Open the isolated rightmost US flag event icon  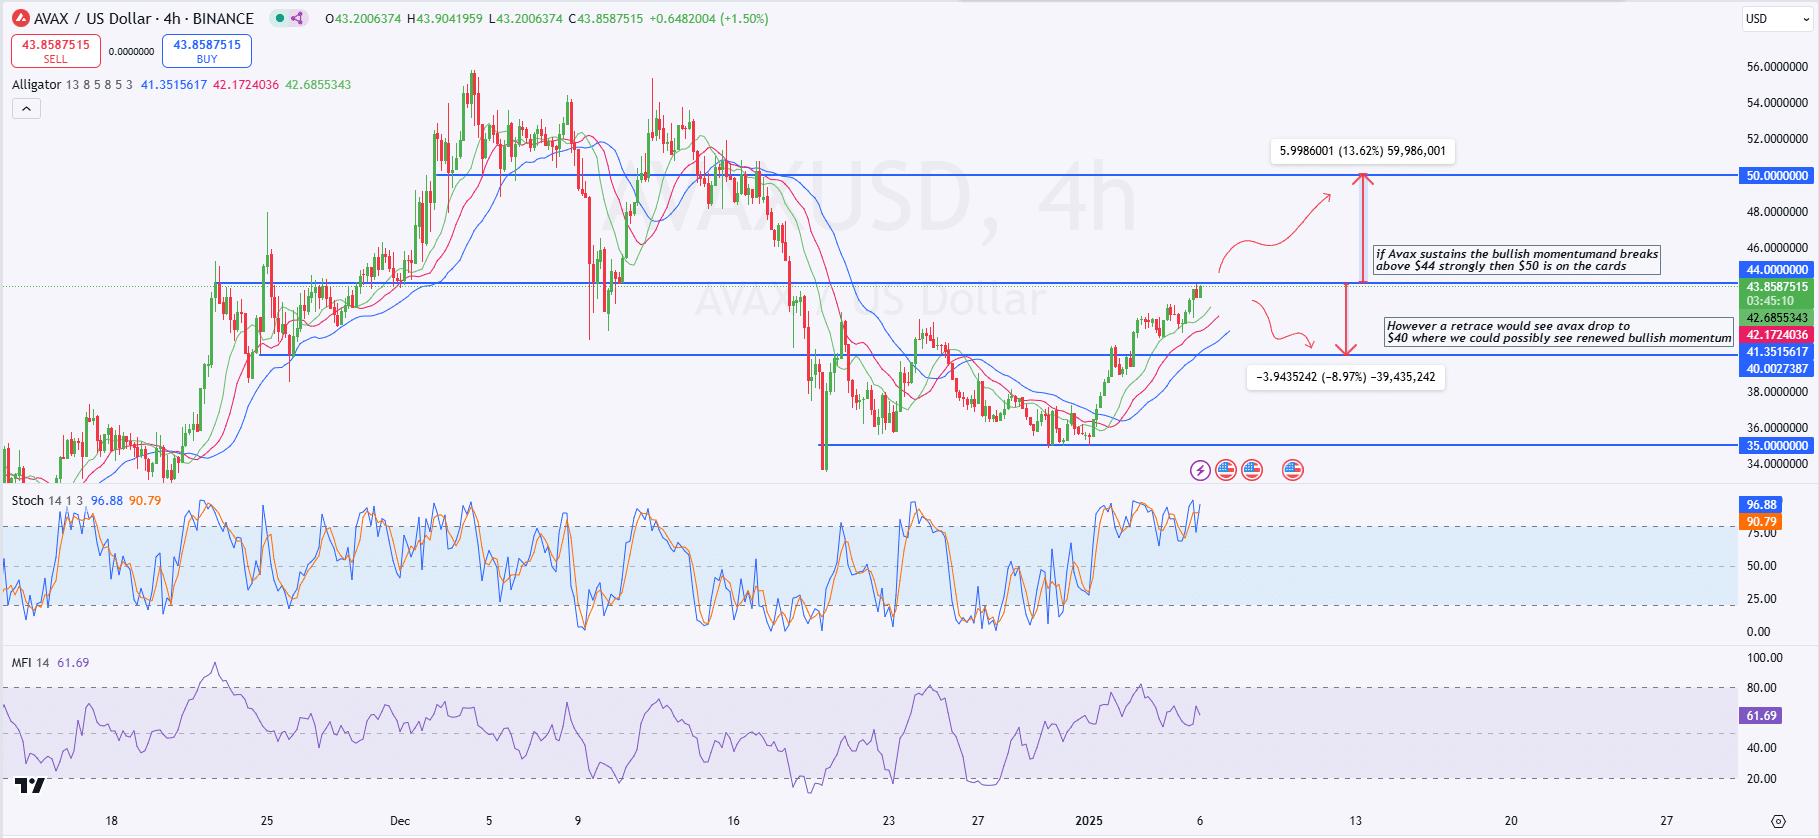pyautogui.click(x=1293, y=470)
